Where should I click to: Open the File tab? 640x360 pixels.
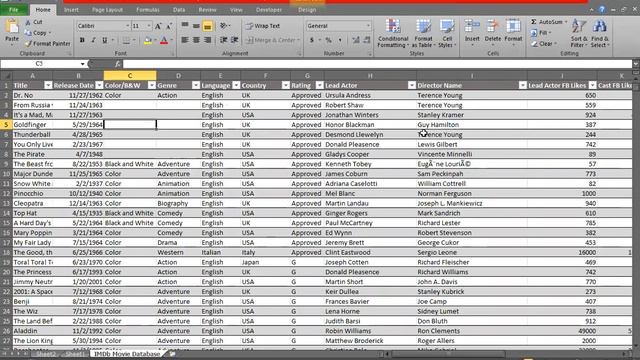click(14, 9)
